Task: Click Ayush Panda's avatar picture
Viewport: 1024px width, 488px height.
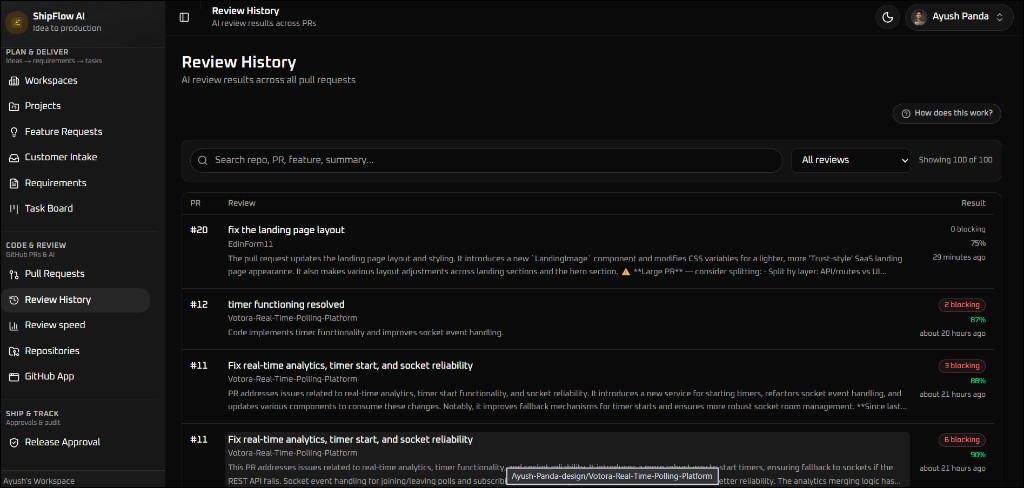Action: [919, 18]
